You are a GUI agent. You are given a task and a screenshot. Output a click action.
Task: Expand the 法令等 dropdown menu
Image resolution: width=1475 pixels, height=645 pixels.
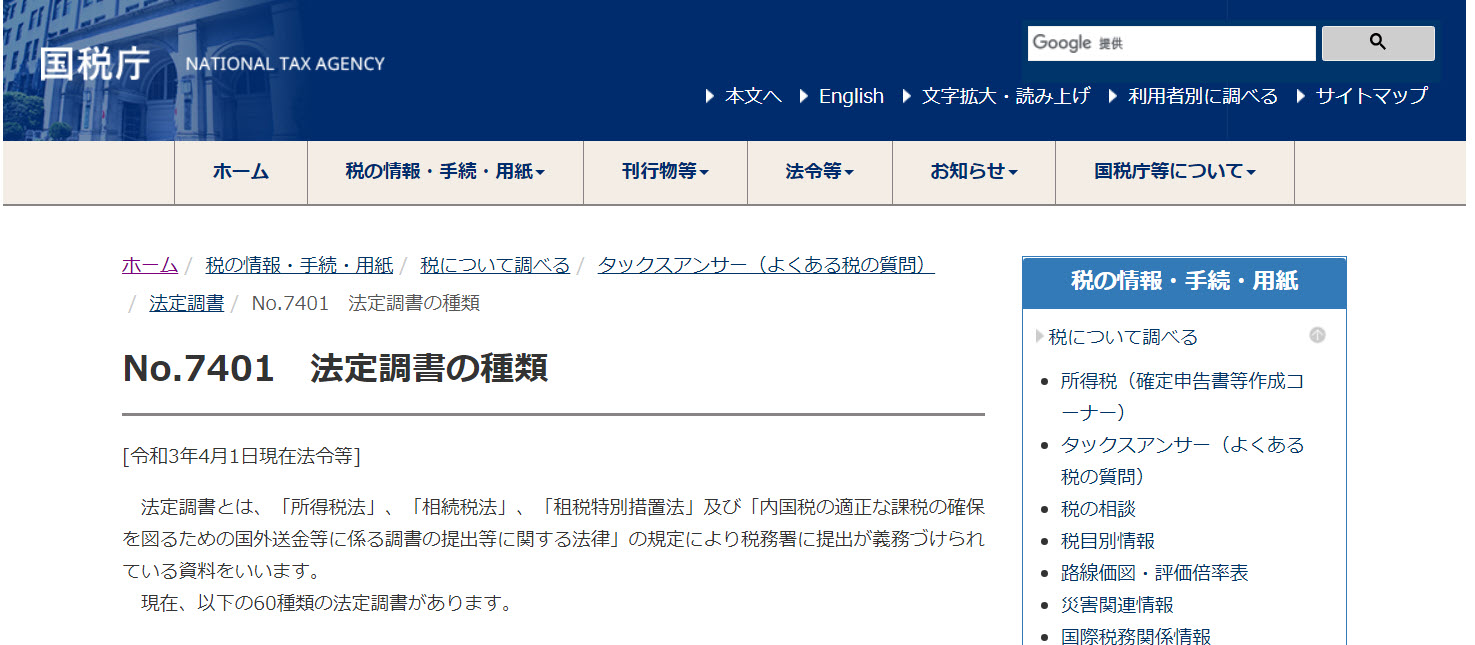[819, 172]
